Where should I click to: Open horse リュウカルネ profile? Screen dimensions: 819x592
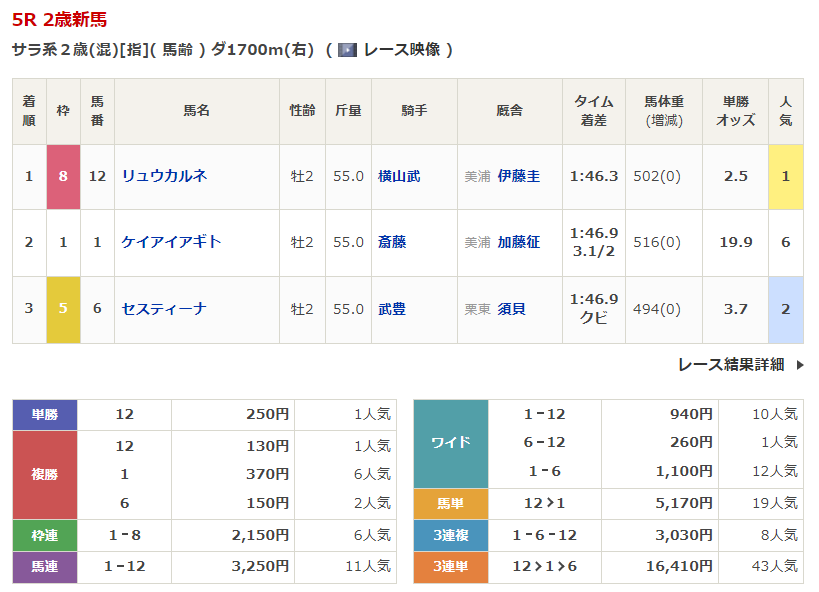165,176
